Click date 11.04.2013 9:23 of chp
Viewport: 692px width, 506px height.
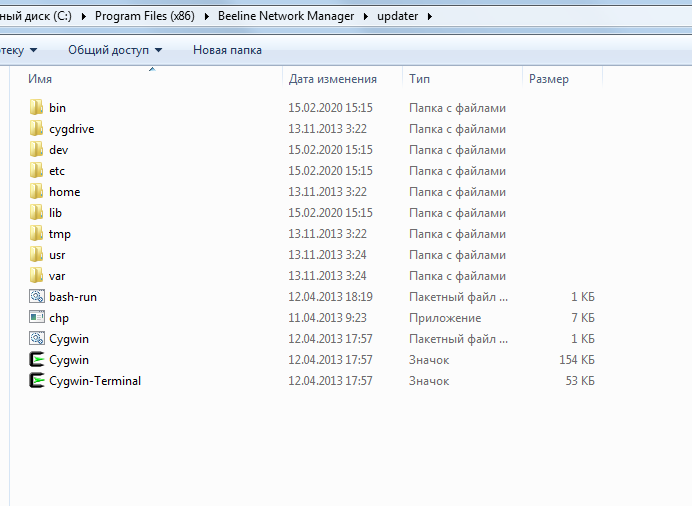(x=327, y=318)
